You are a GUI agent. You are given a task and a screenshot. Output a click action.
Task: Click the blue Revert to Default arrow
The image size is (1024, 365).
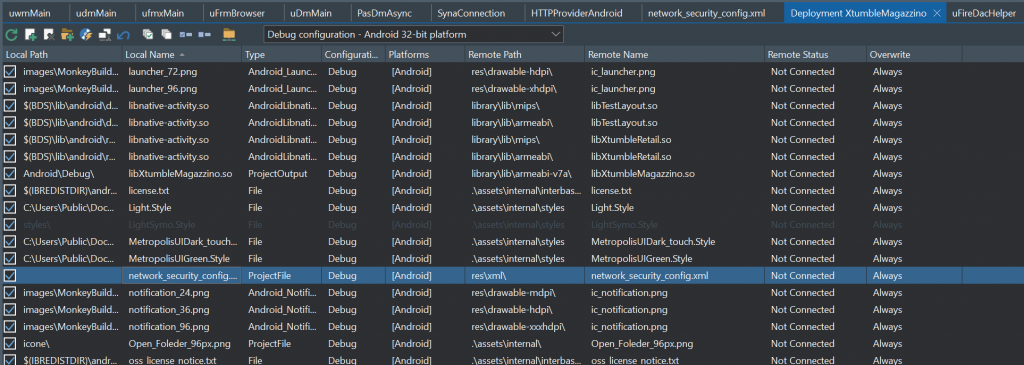pyautogui.click(x=123, y=35)
